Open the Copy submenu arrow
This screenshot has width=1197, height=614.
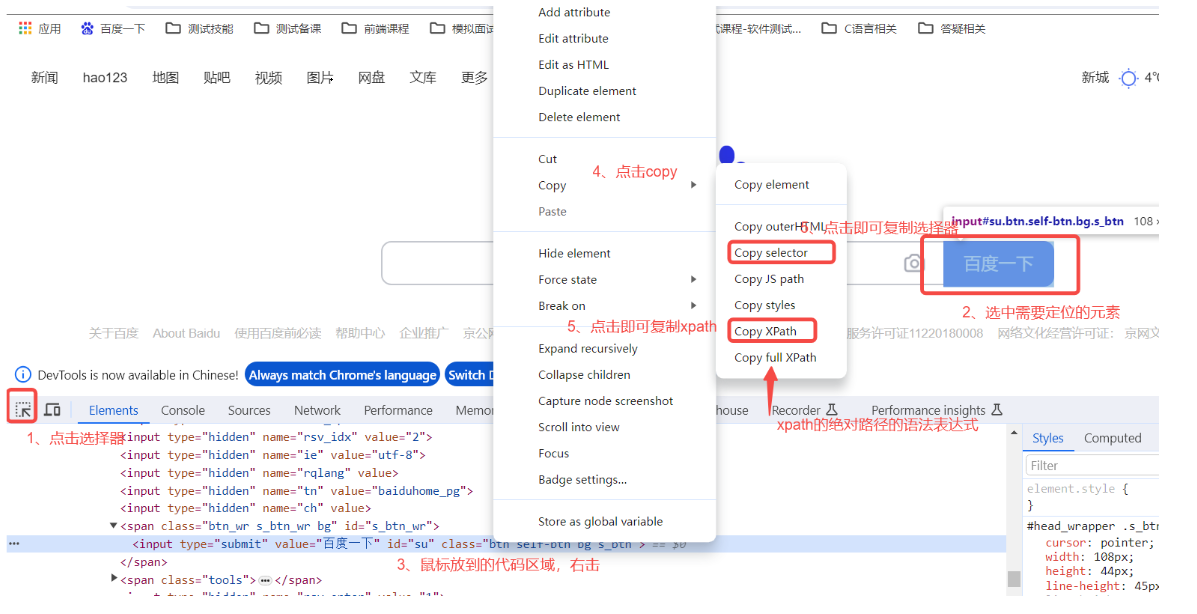(x=693, y=185)
